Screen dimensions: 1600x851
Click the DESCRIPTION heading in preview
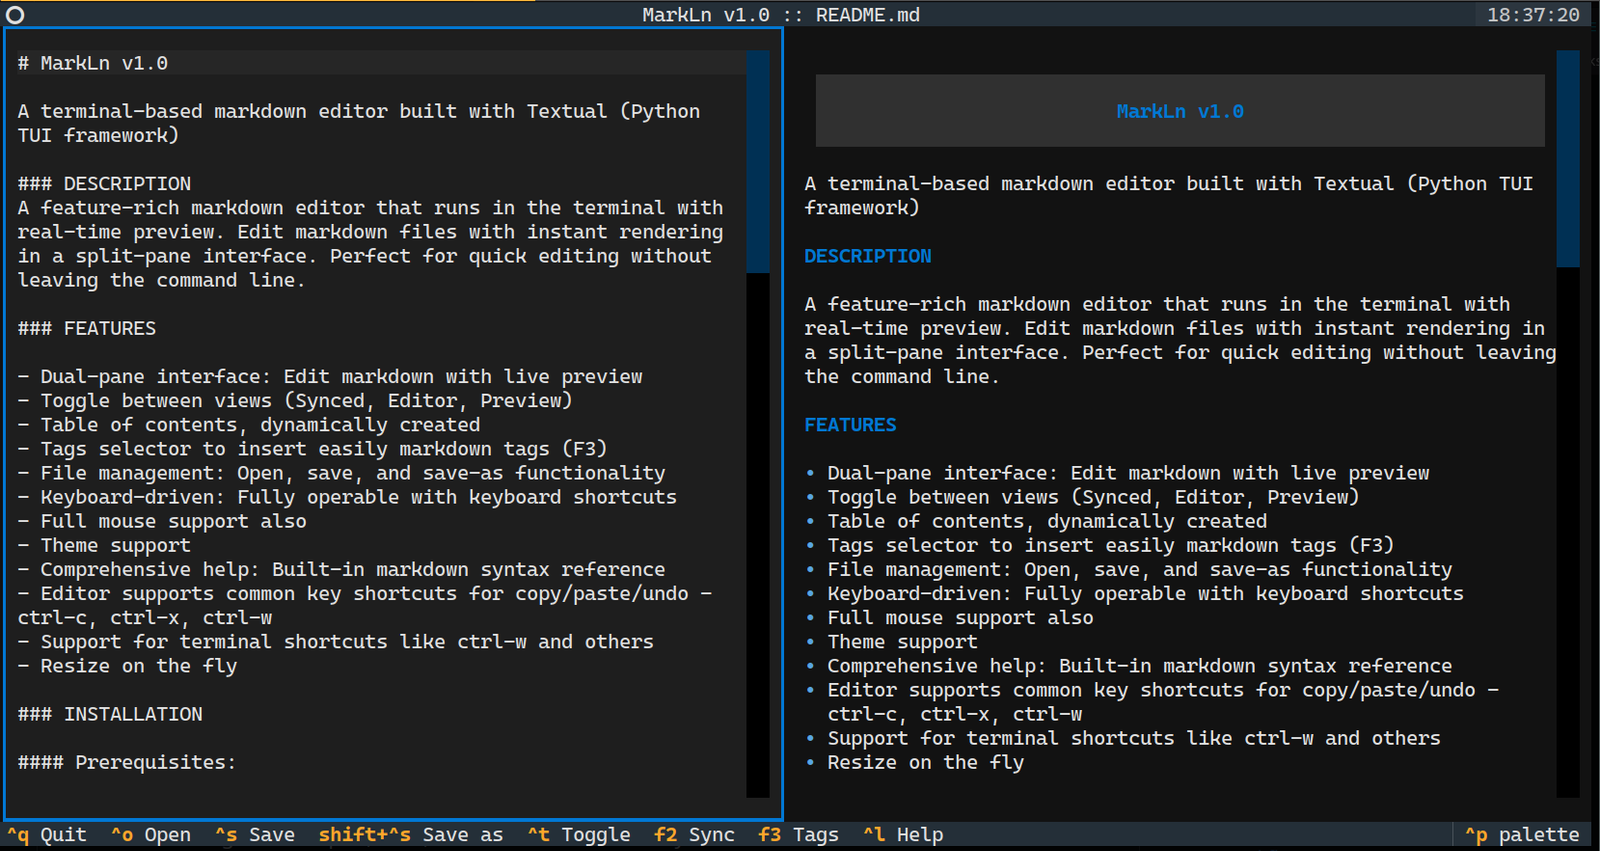coord(867,256)
